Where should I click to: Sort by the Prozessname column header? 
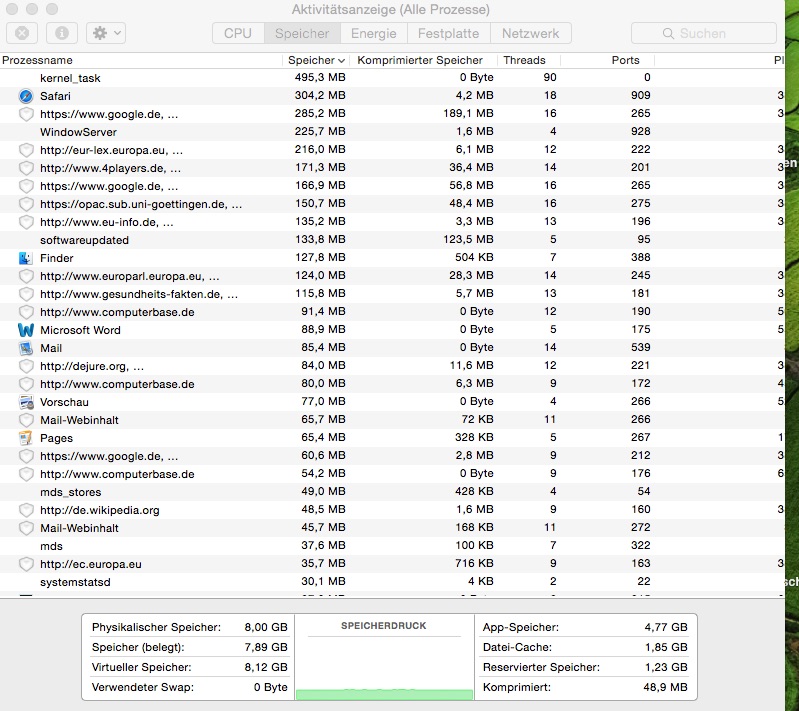point(141,60)
